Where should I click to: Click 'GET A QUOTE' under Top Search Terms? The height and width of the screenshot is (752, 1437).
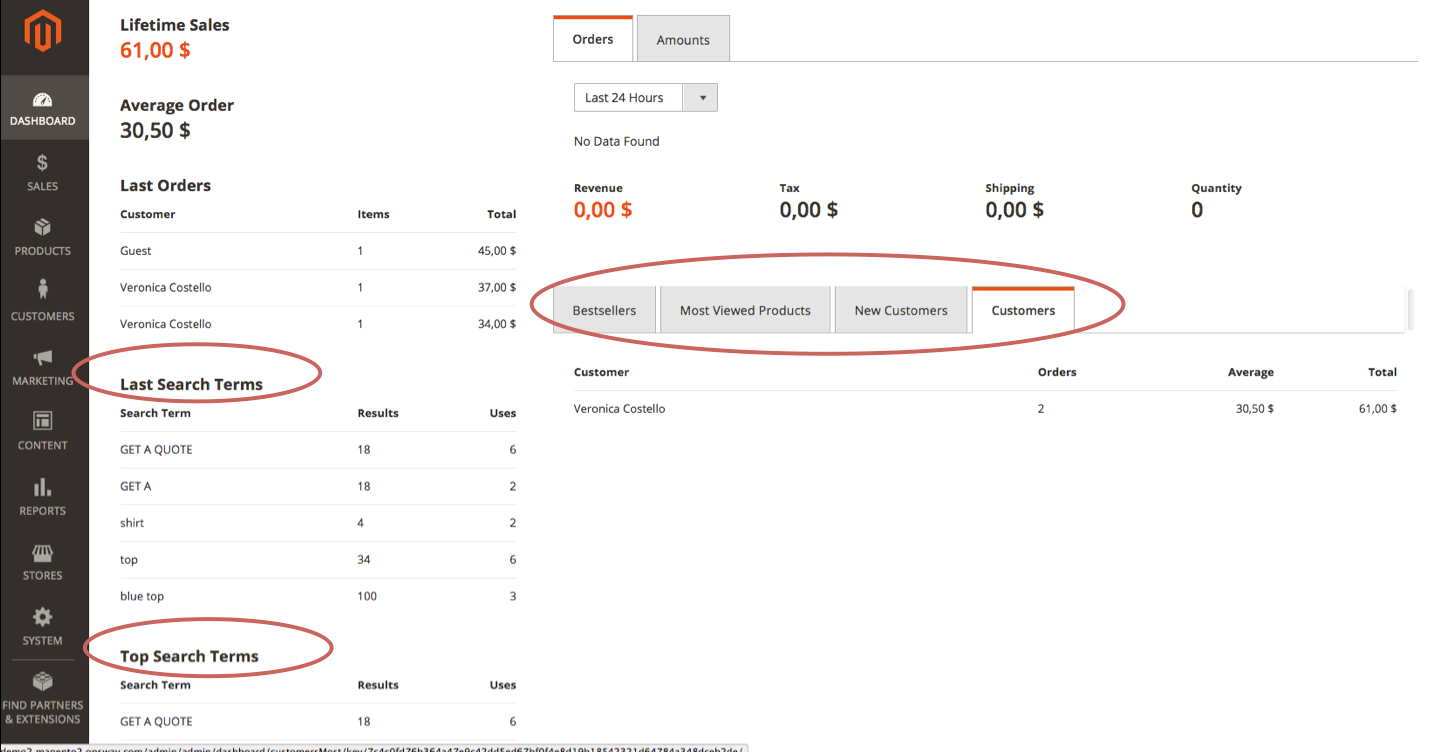pyautogui.click(x=156, y=722)
